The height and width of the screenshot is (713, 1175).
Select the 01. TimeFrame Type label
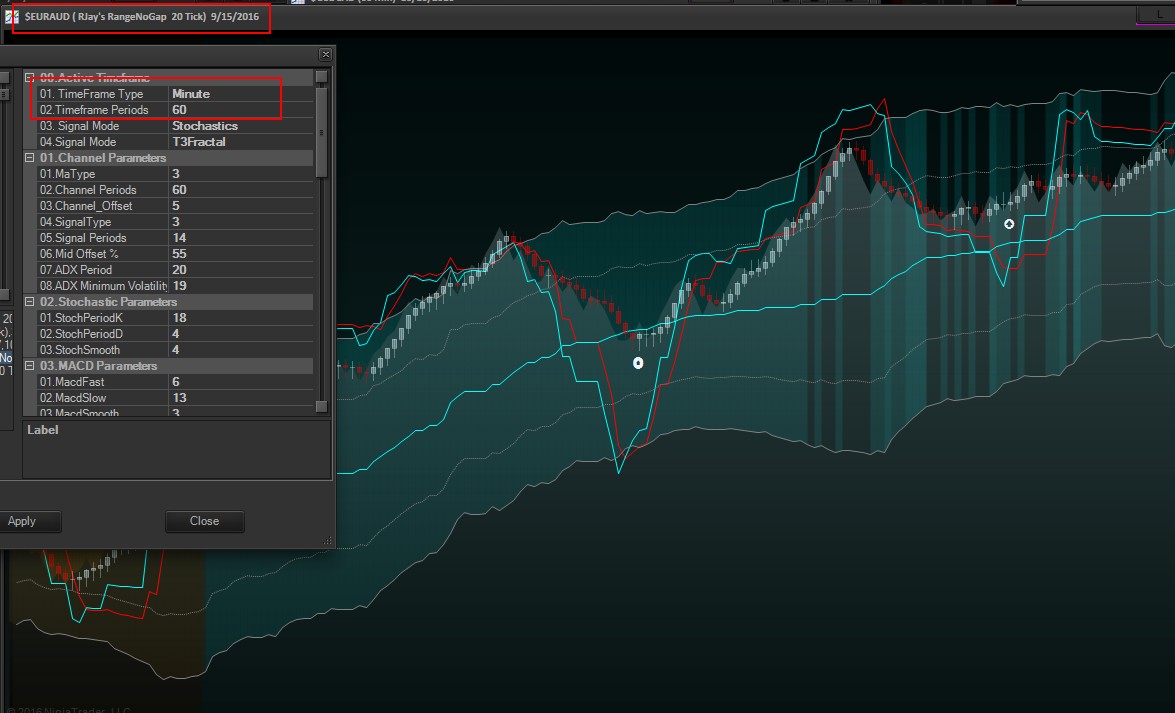click(x=91, y=94)
